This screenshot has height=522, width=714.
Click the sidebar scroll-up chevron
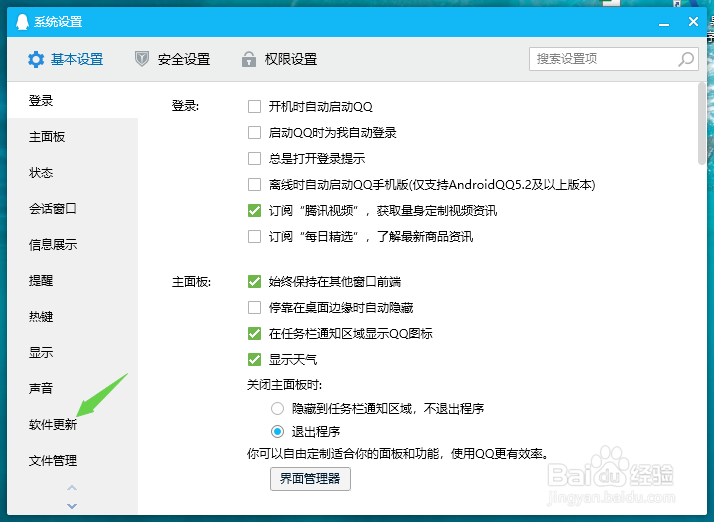72,488
